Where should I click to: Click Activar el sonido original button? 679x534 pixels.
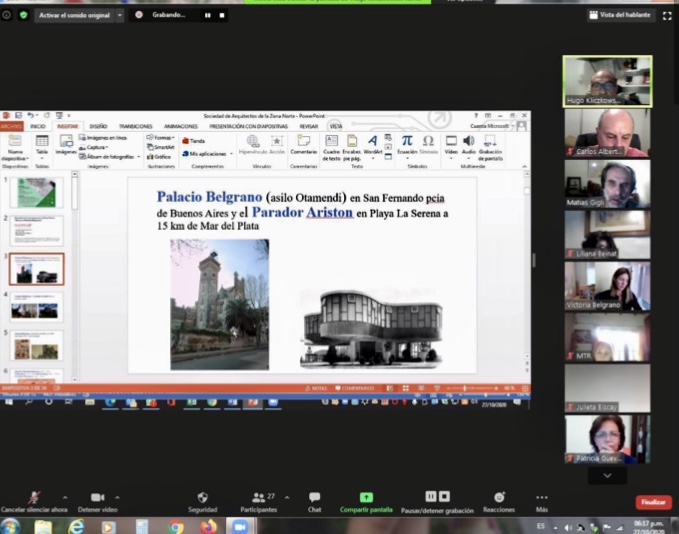click(x=75, y=15)
